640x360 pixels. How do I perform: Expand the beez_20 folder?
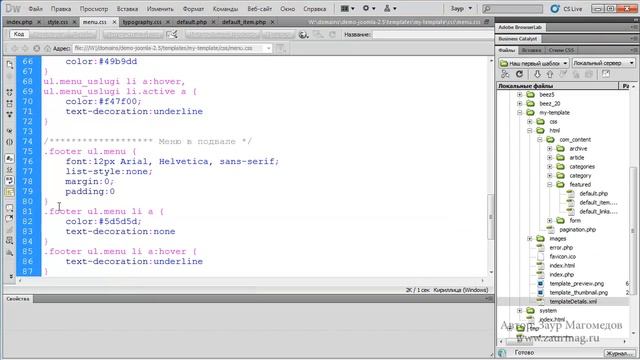click(520, 104)
